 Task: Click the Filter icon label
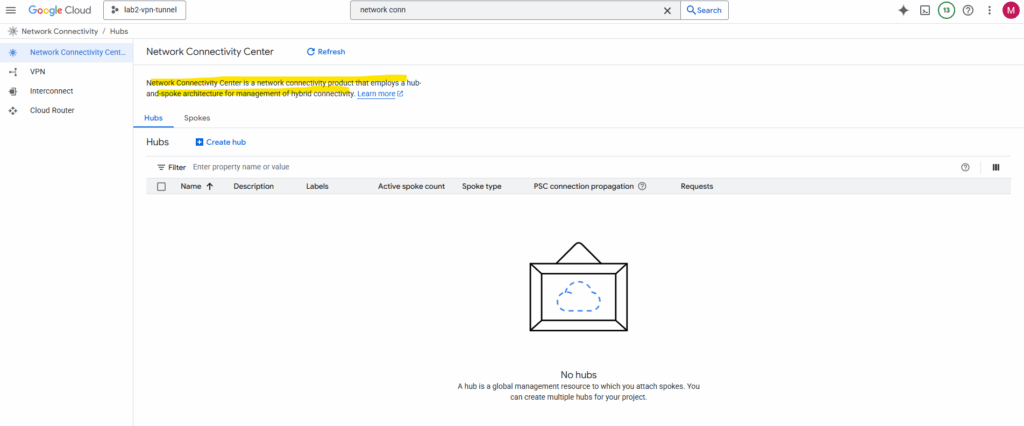pos(172,167)
